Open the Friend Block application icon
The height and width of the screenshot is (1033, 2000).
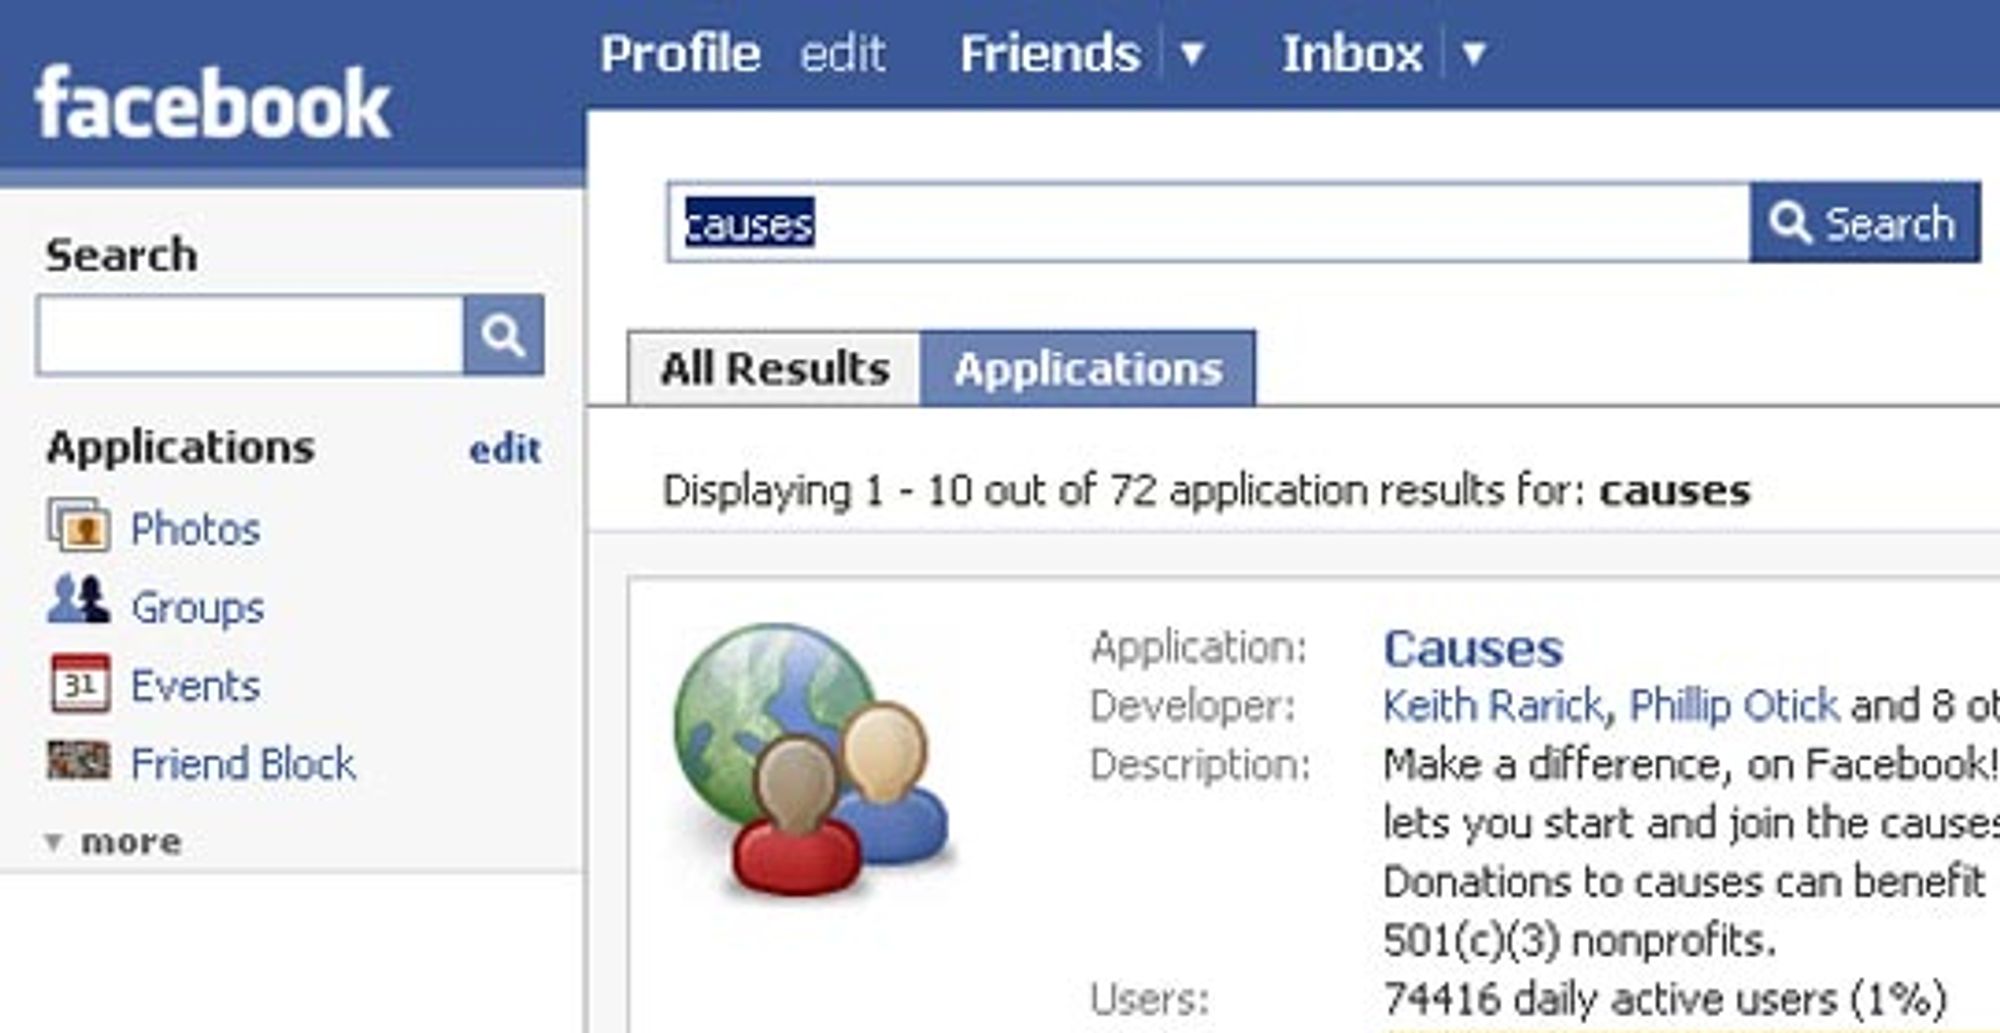click(x=79, y=761)
